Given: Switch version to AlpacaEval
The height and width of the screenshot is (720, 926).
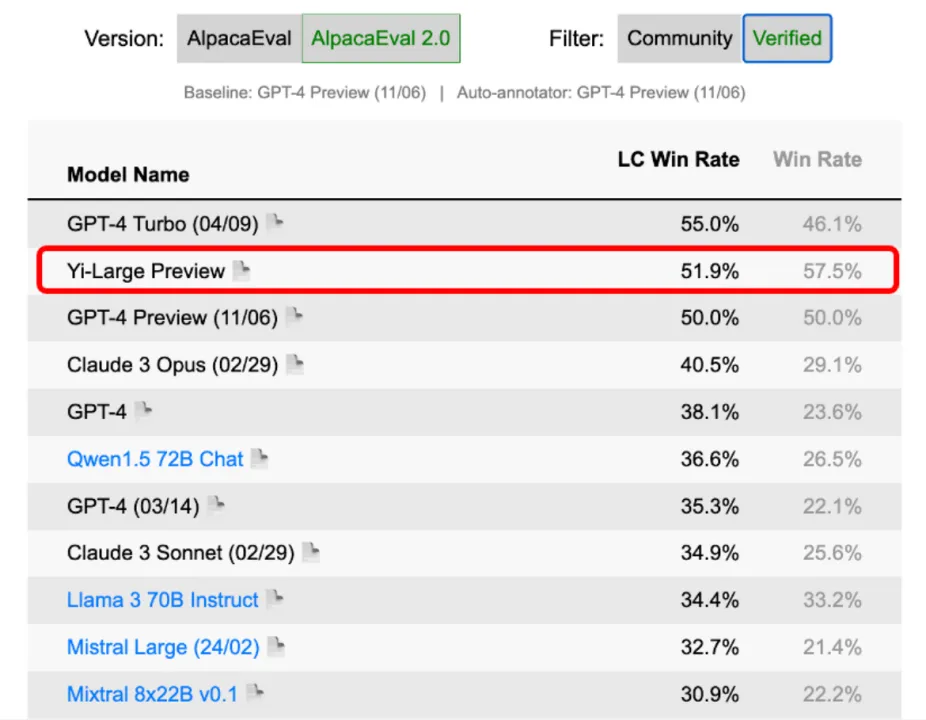Looking at the screenshot, I should click(239, 39).
